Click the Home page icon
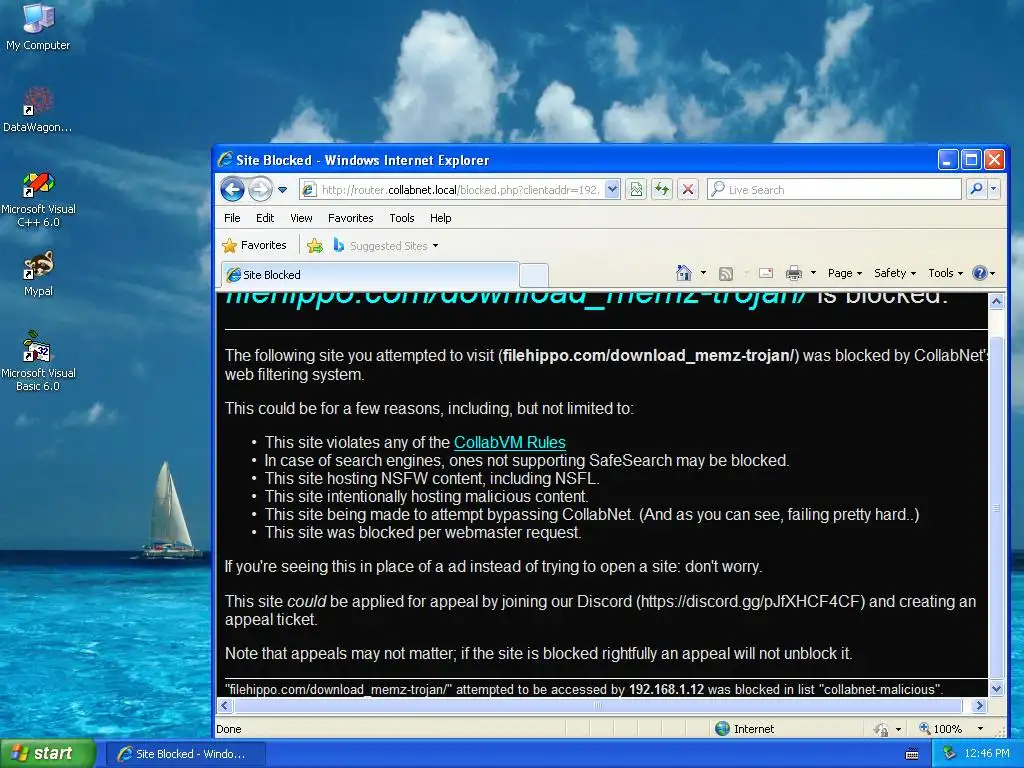Screen dimensions: 1024x768 tap(684, 273)
